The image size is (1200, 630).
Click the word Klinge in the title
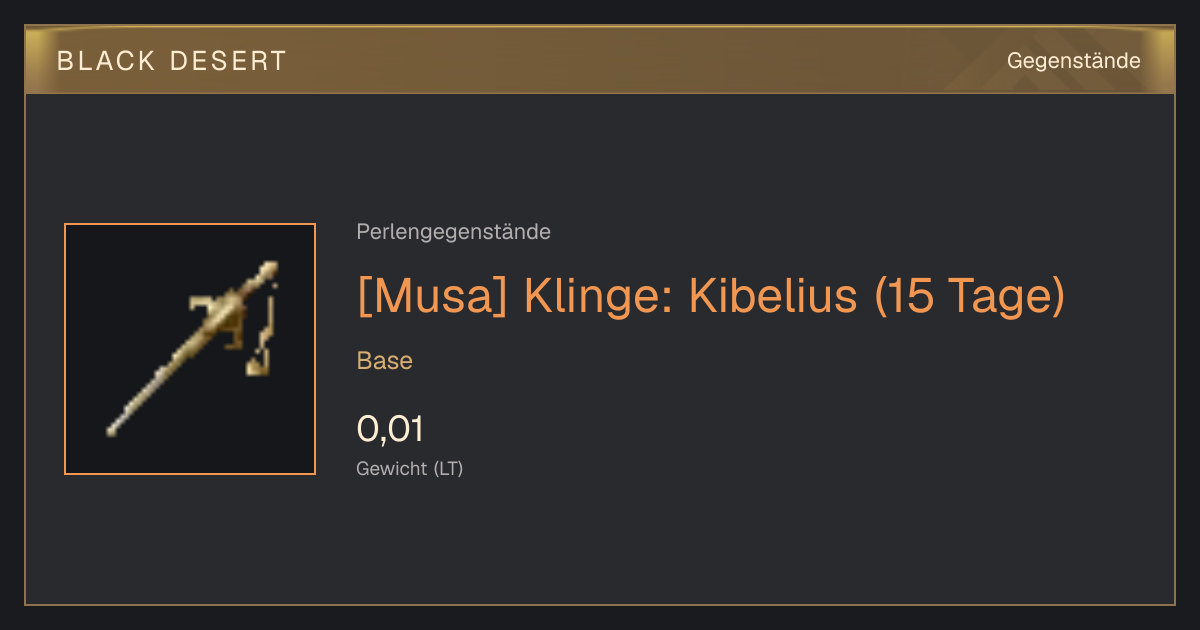[x=599, y=296]
